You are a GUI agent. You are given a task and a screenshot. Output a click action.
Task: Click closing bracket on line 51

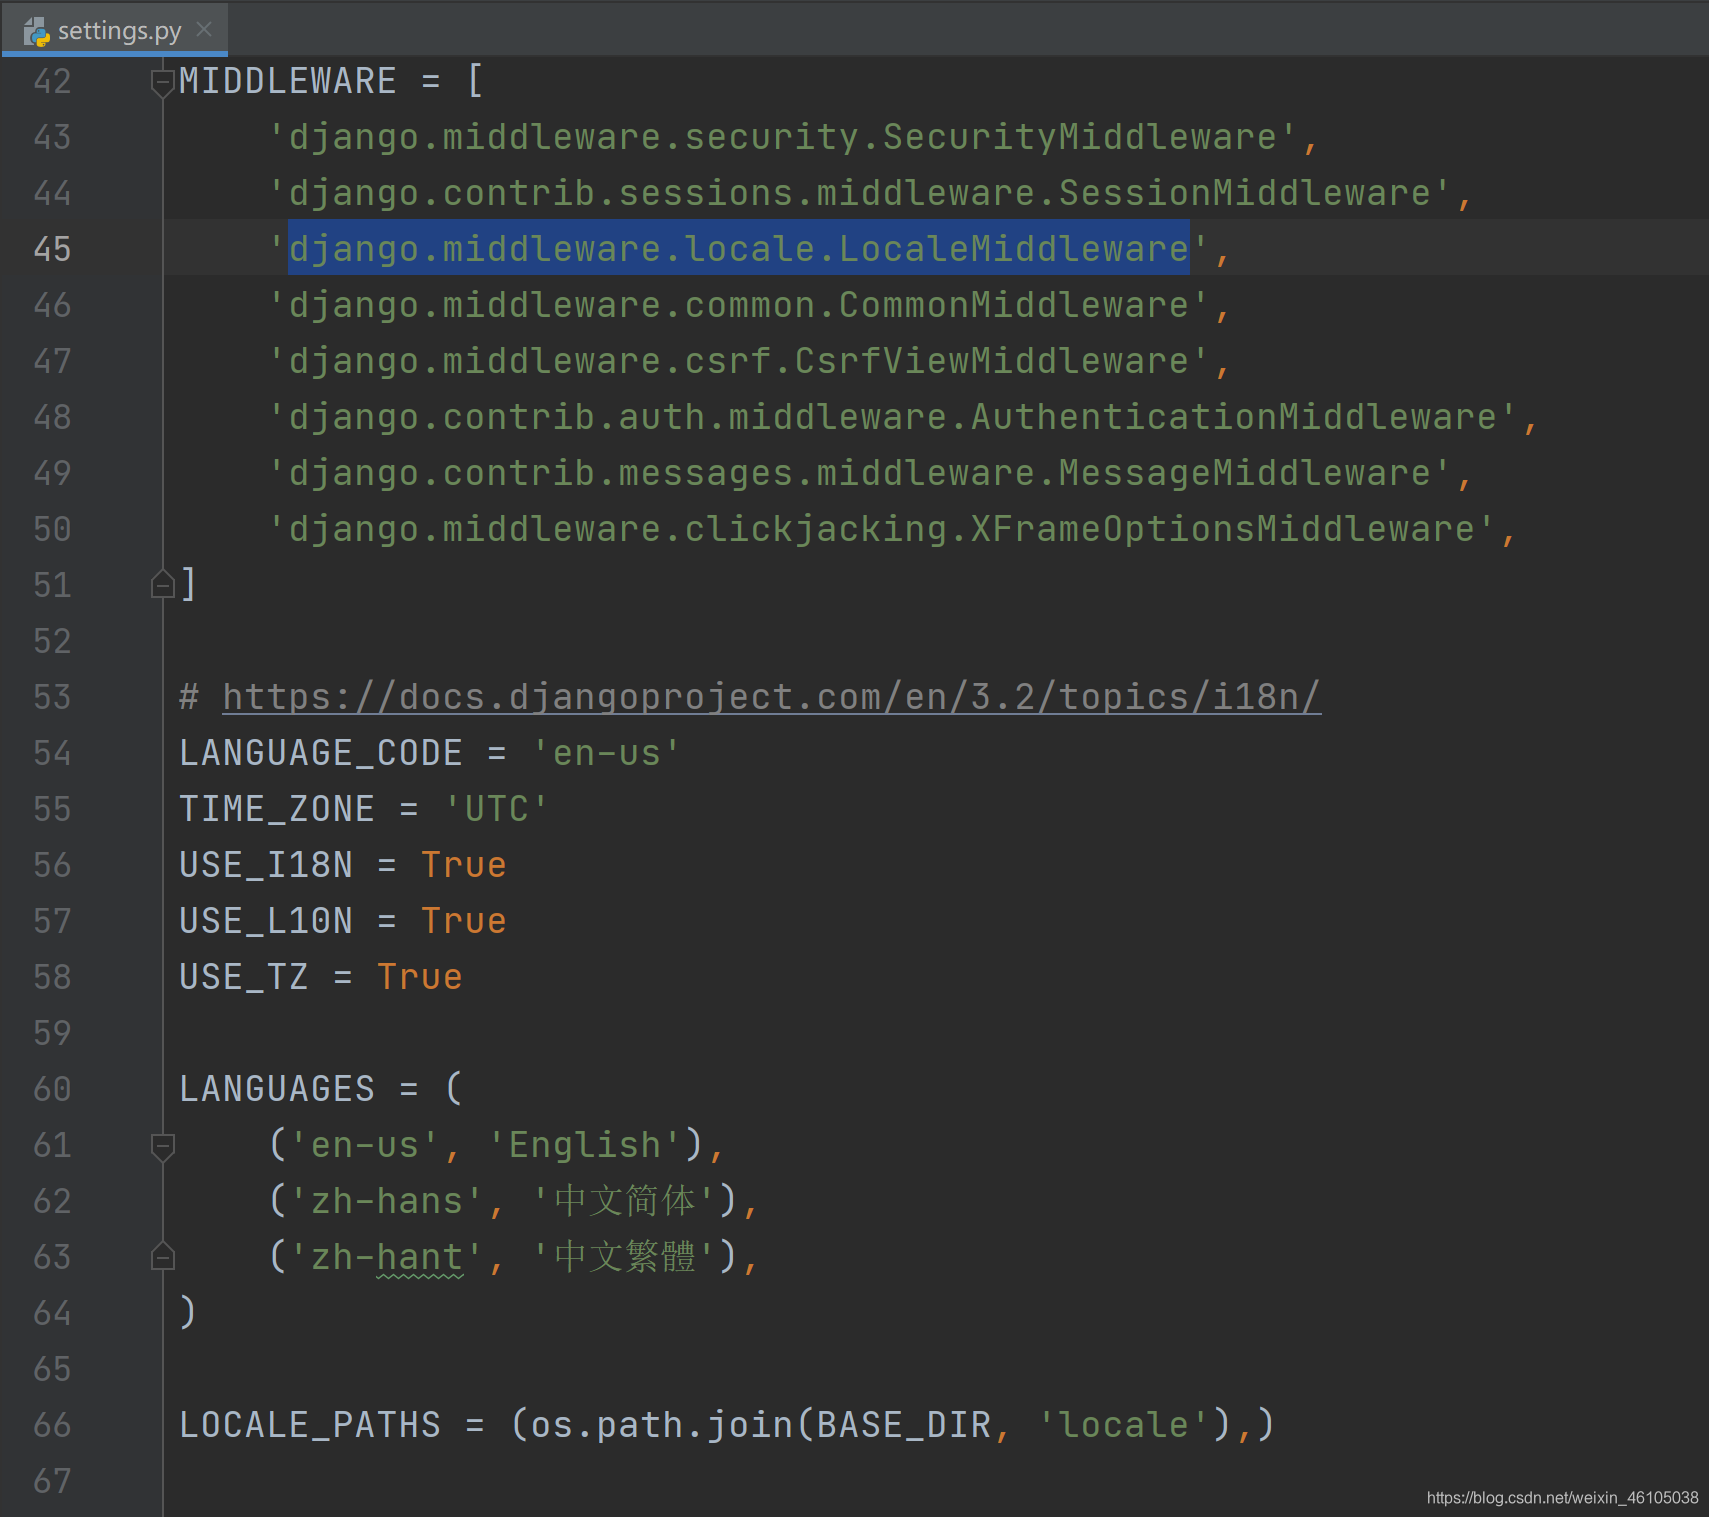188,584
